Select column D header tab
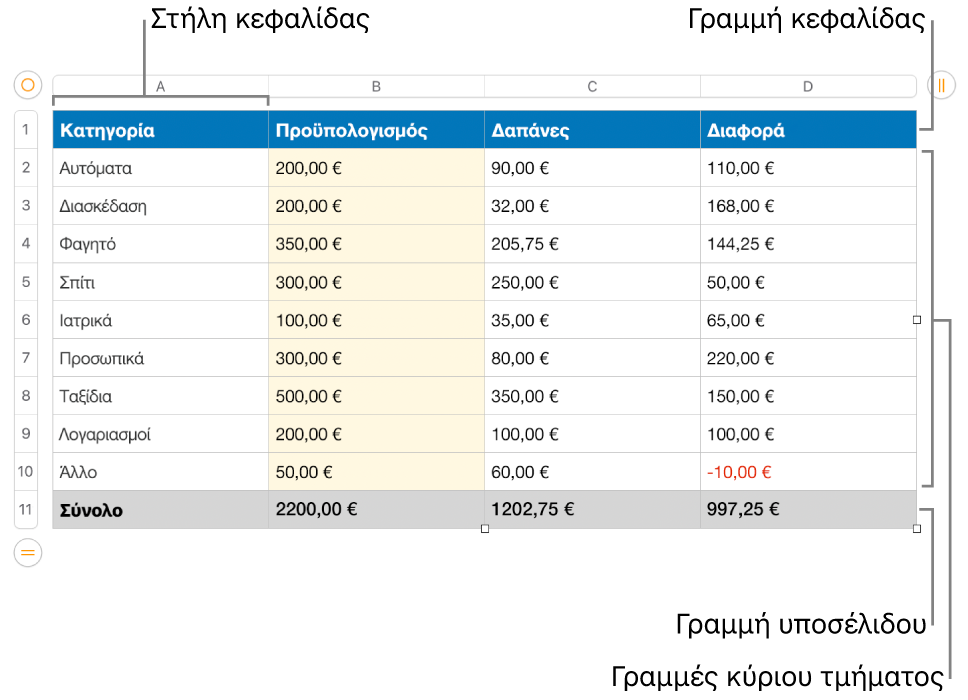 [808, 86]
